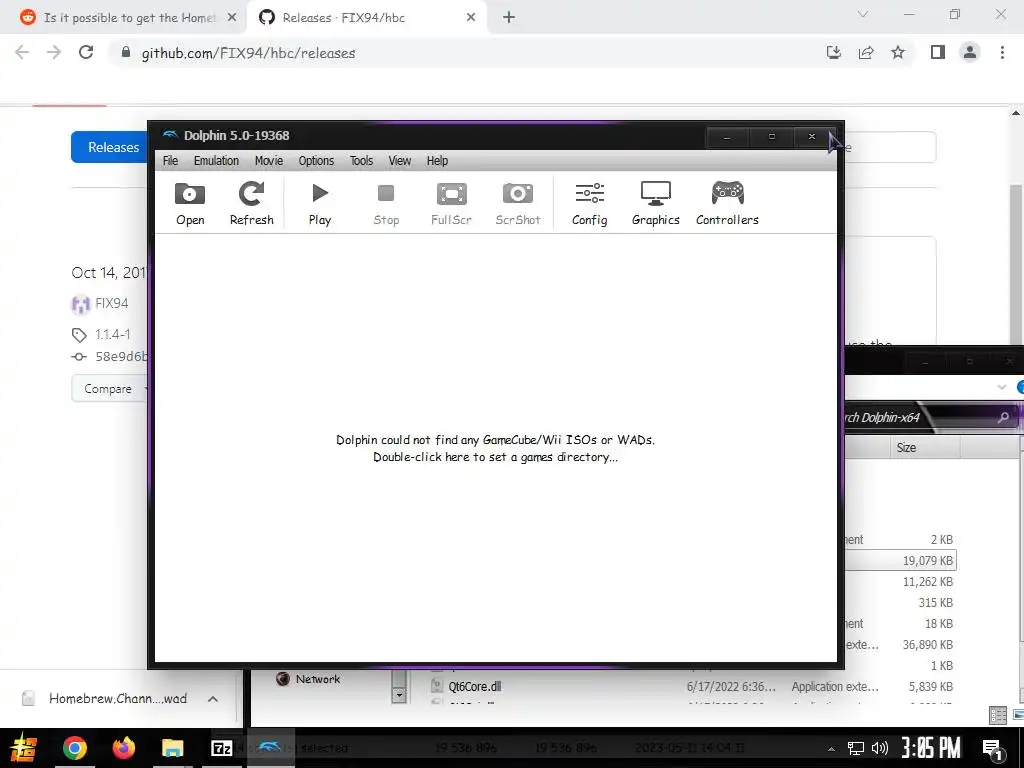Image resolution: width=1024 pixels, height=768 pixels.
Task: Open the Movie menu
Action: point(269,161)
